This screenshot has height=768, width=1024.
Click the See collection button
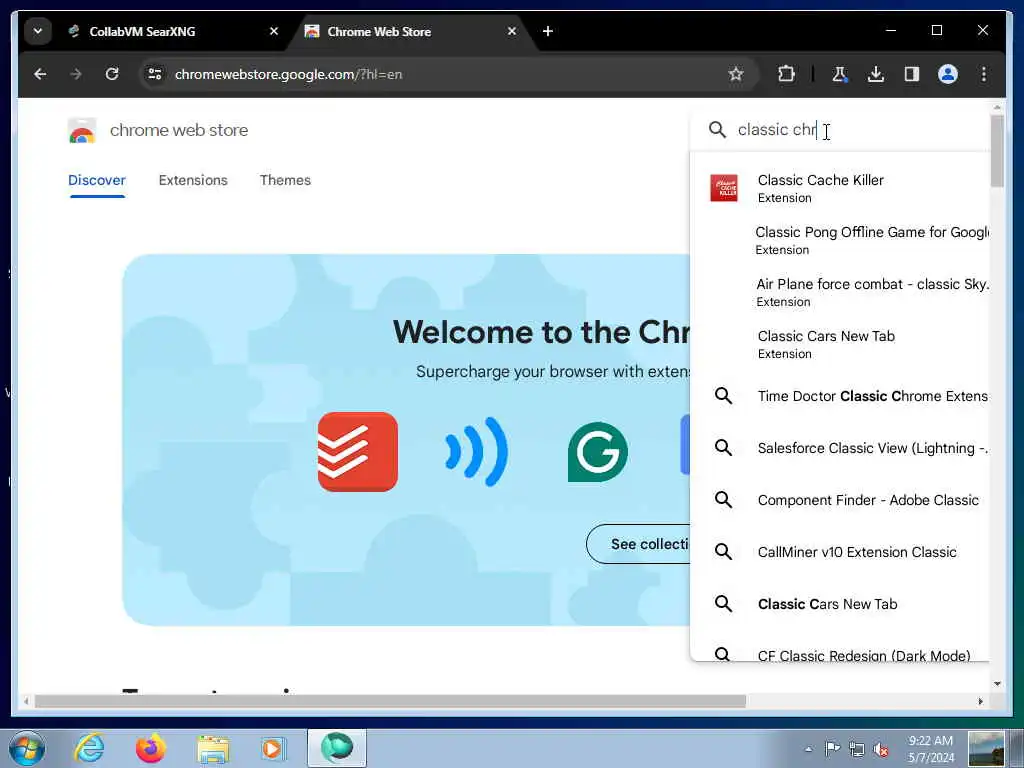click(639, 544)
